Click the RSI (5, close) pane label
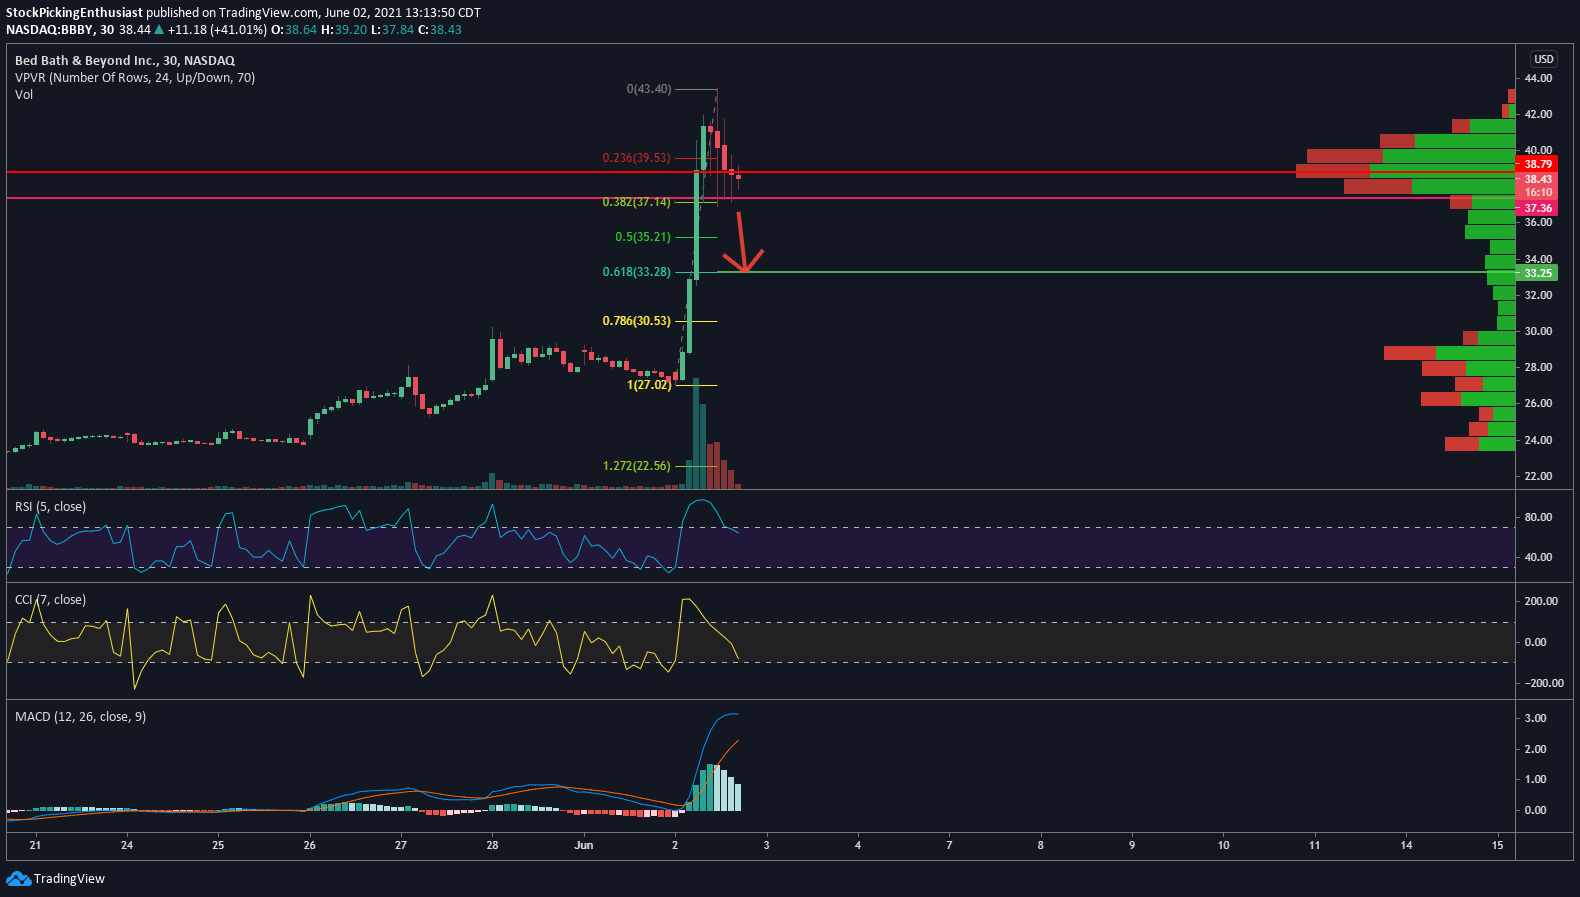The height and width of the screenshot is (897, 1580). (50, 507)
